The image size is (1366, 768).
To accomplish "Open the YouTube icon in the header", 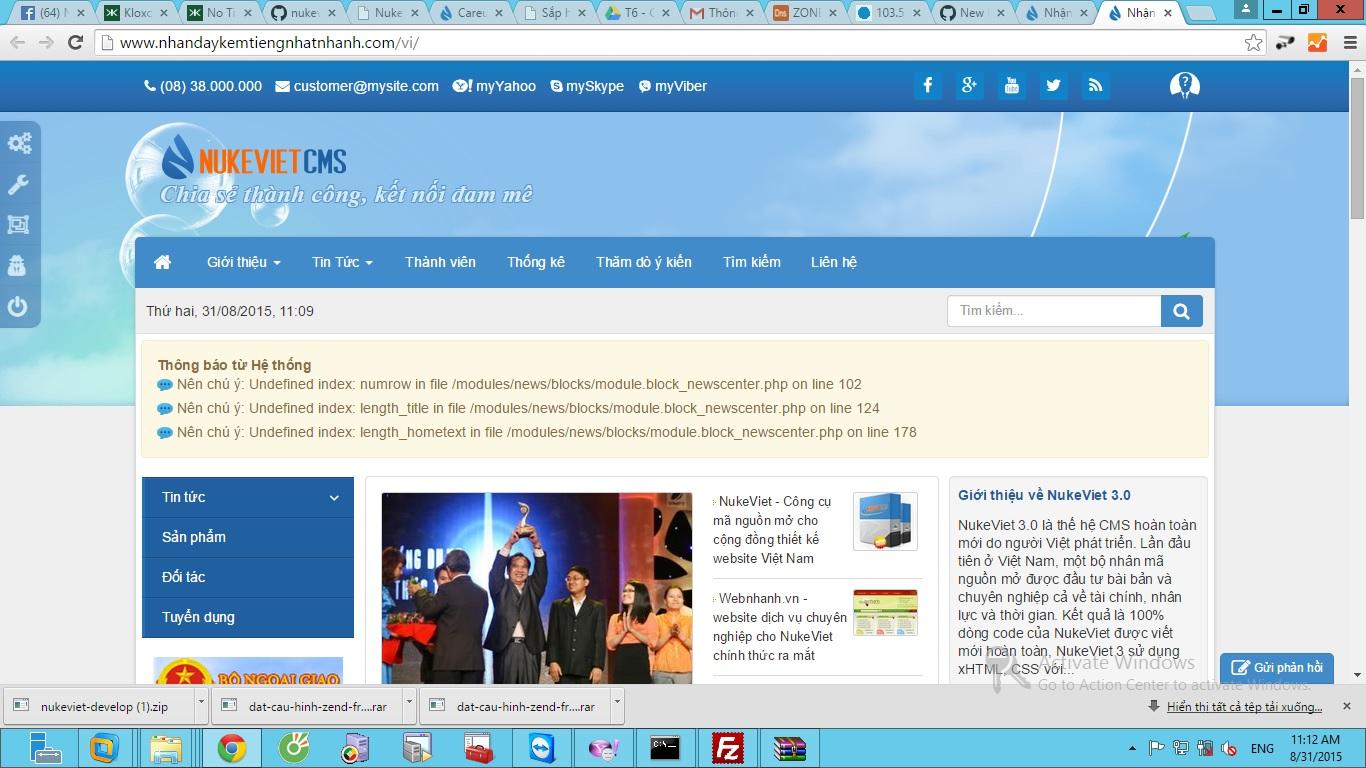I will tap(1011, 85).
